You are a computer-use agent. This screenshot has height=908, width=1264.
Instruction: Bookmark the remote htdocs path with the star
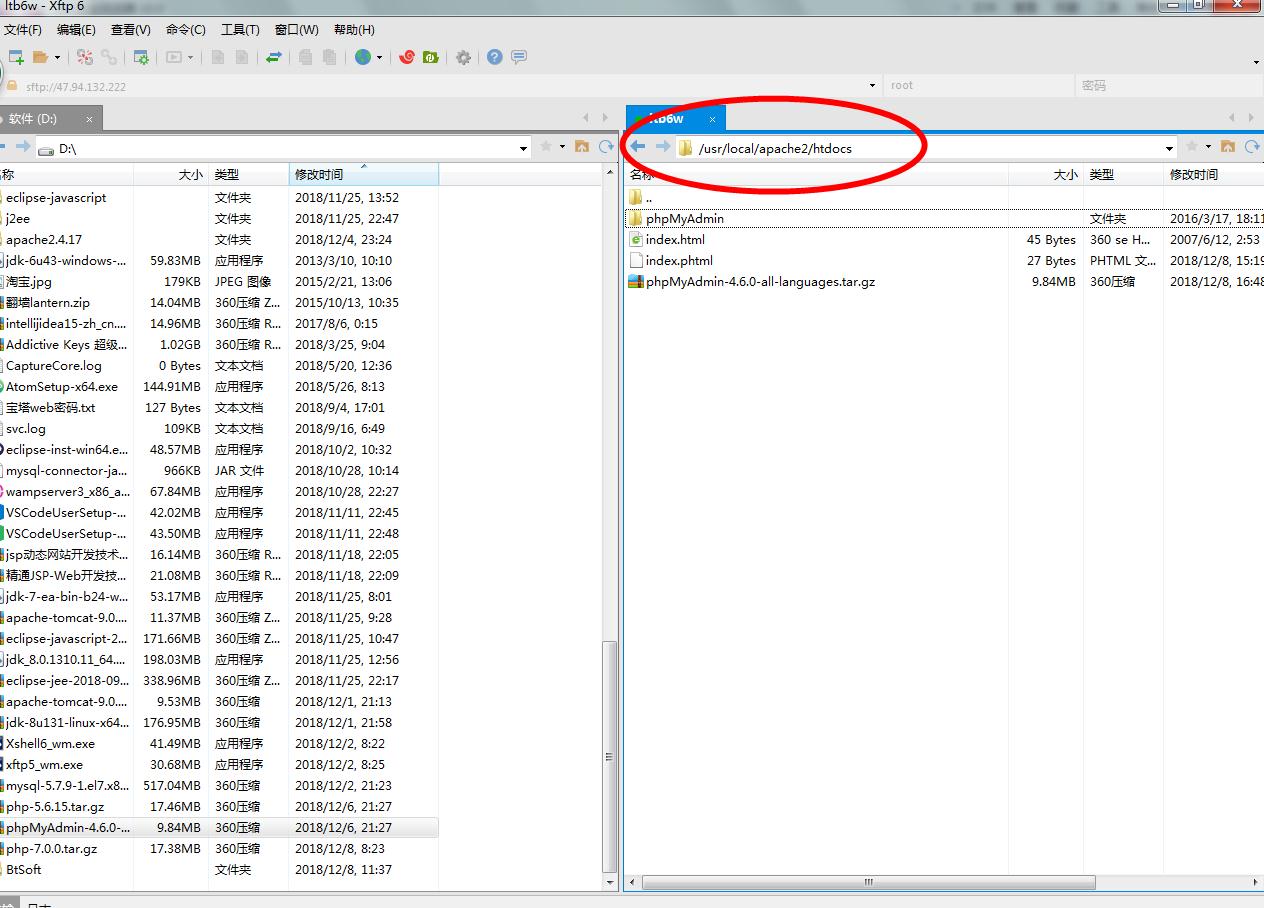1192,147
